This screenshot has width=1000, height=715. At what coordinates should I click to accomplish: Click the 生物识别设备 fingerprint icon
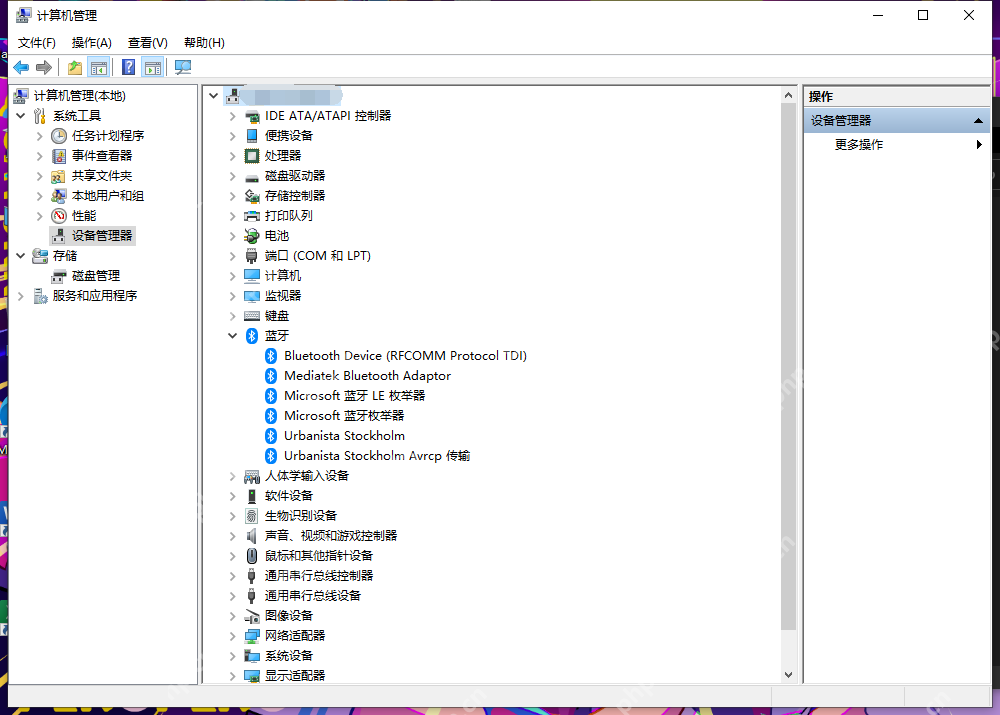pyautogui.click(x=252, y=515)
